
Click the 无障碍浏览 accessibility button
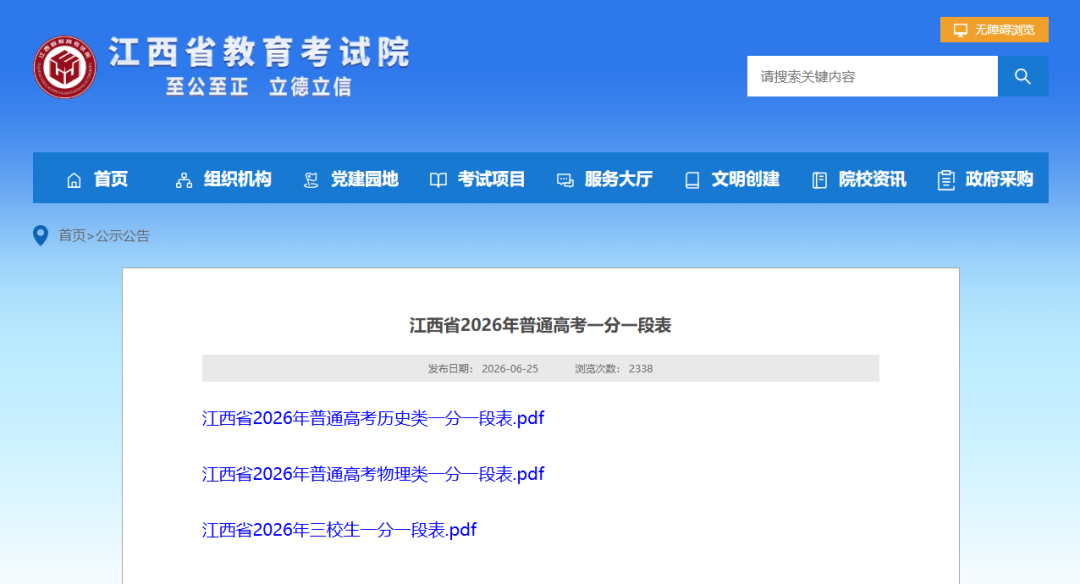pyautogui.click(x=995, y=30)
